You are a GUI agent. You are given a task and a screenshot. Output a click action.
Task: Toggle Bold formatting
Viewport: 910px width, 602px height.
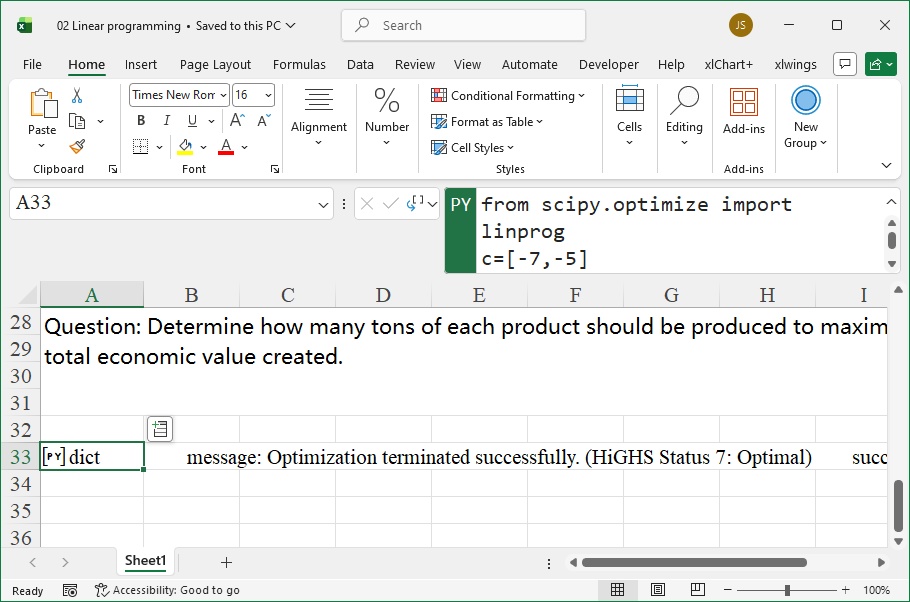click(141, 121)
